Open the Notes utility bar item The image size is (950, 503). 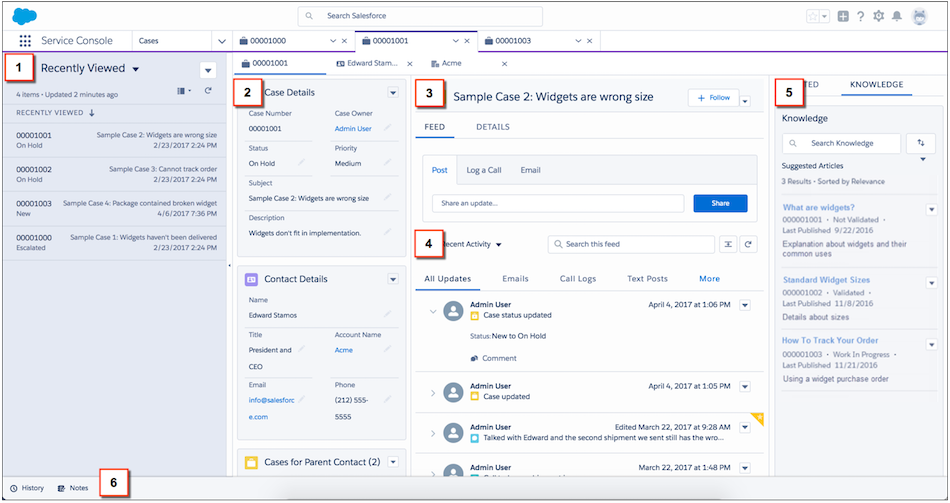[73, 488]
